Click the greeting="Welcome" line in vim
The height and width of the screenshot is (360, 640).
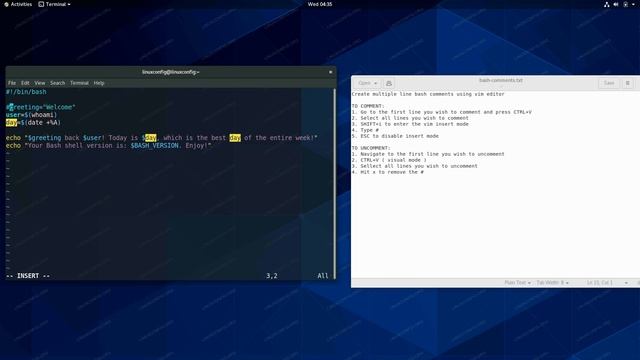(41, 107)
